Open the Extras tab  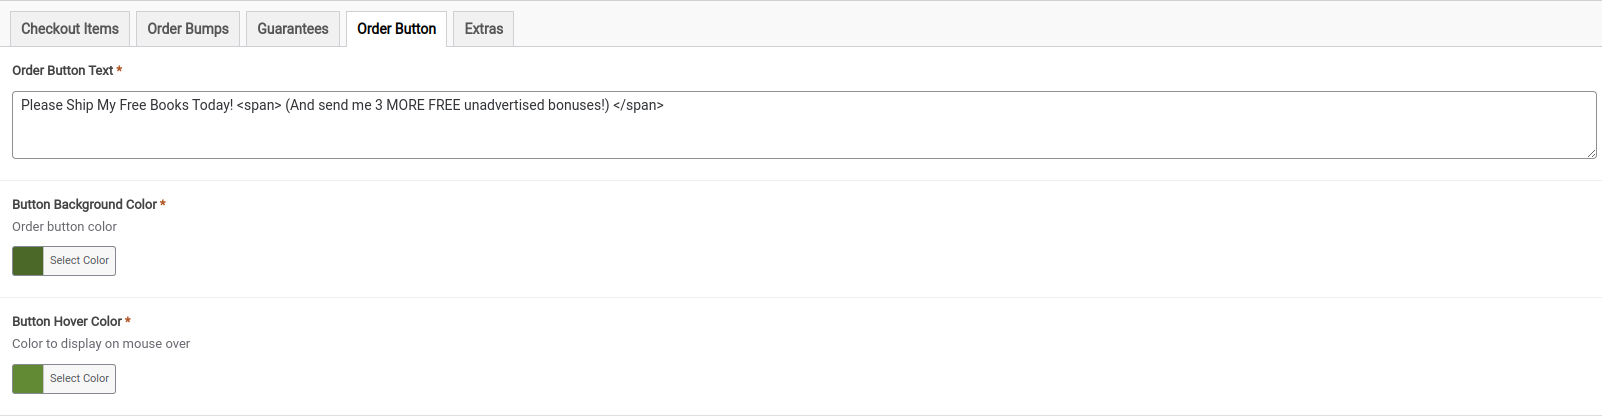(x=484, y=29)
